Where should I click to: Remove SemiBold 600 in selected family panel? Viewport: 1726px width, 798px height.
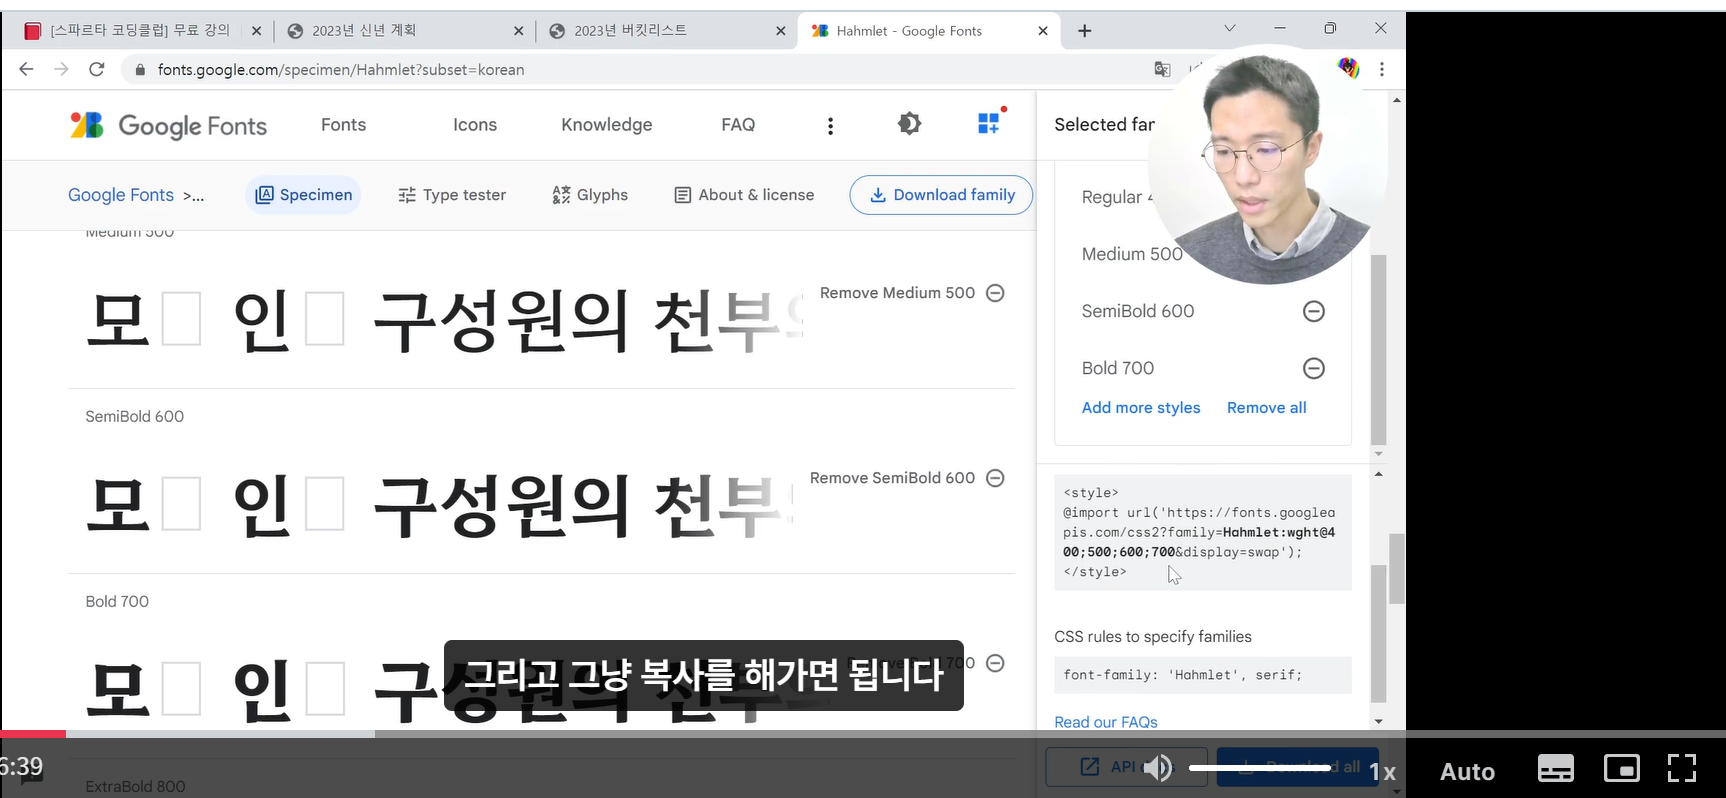[1314, 311]
